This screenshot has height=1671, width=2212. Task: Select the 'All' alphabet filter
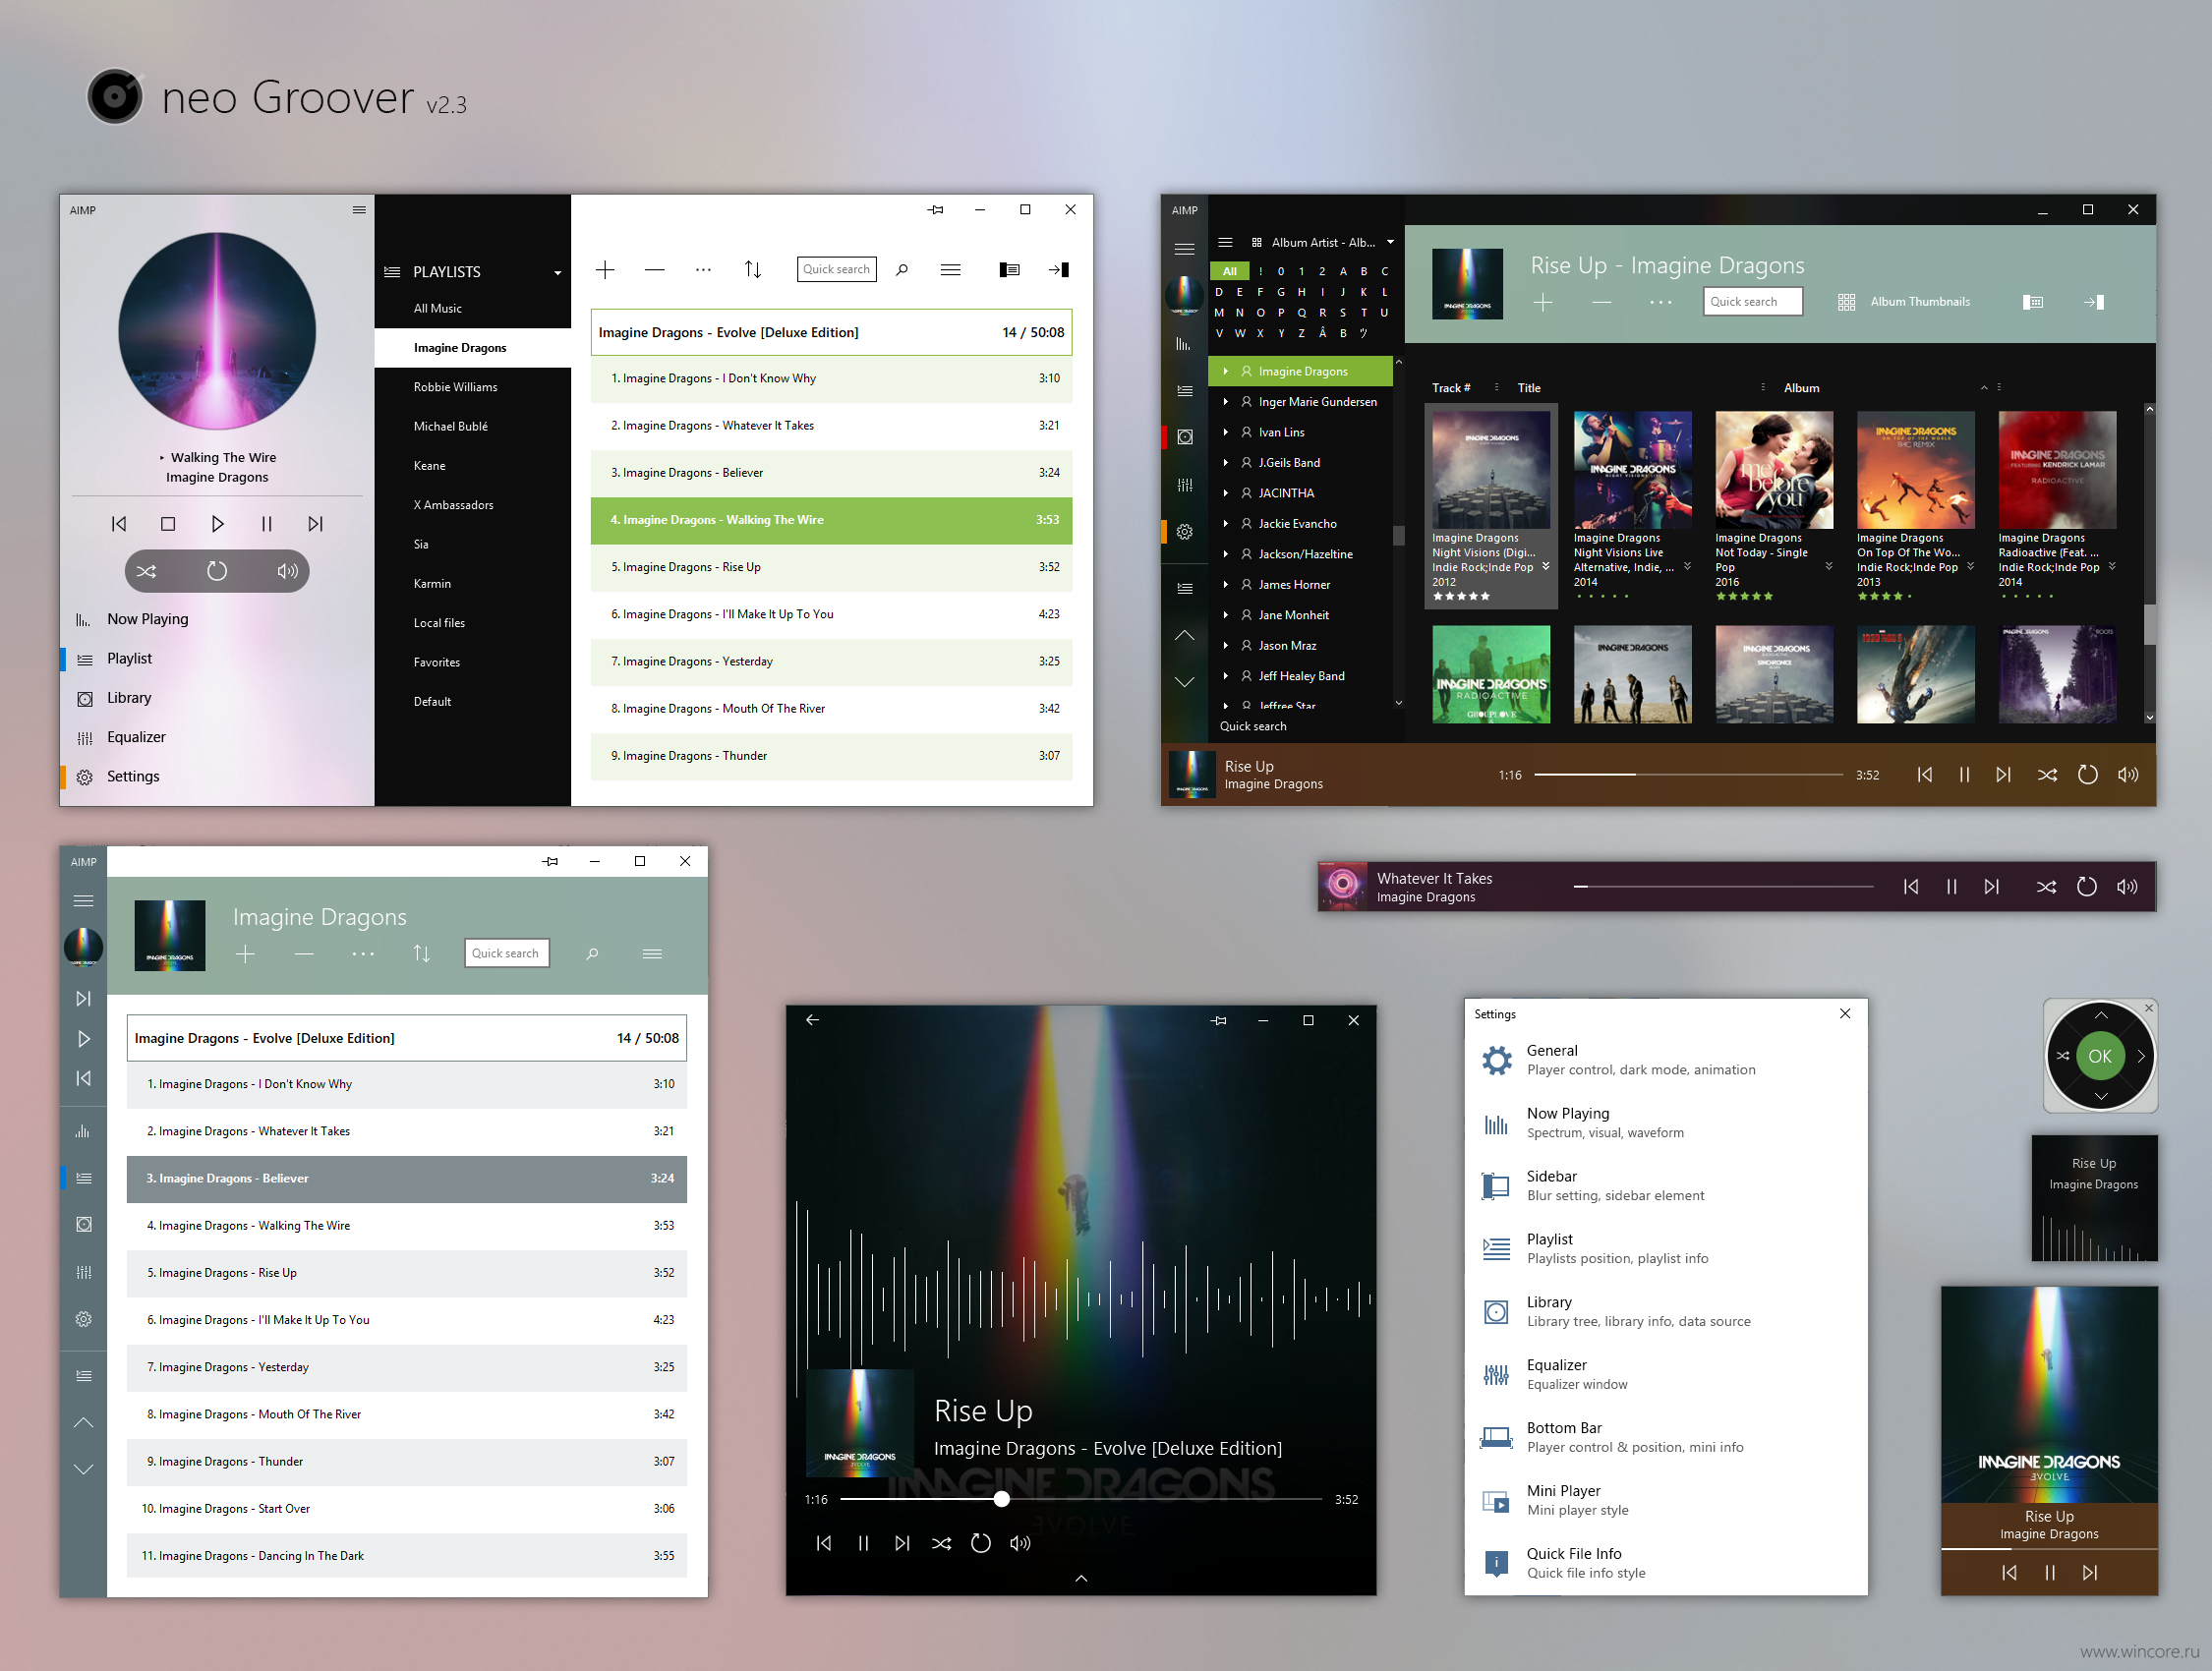click(x=1230, y=272)
